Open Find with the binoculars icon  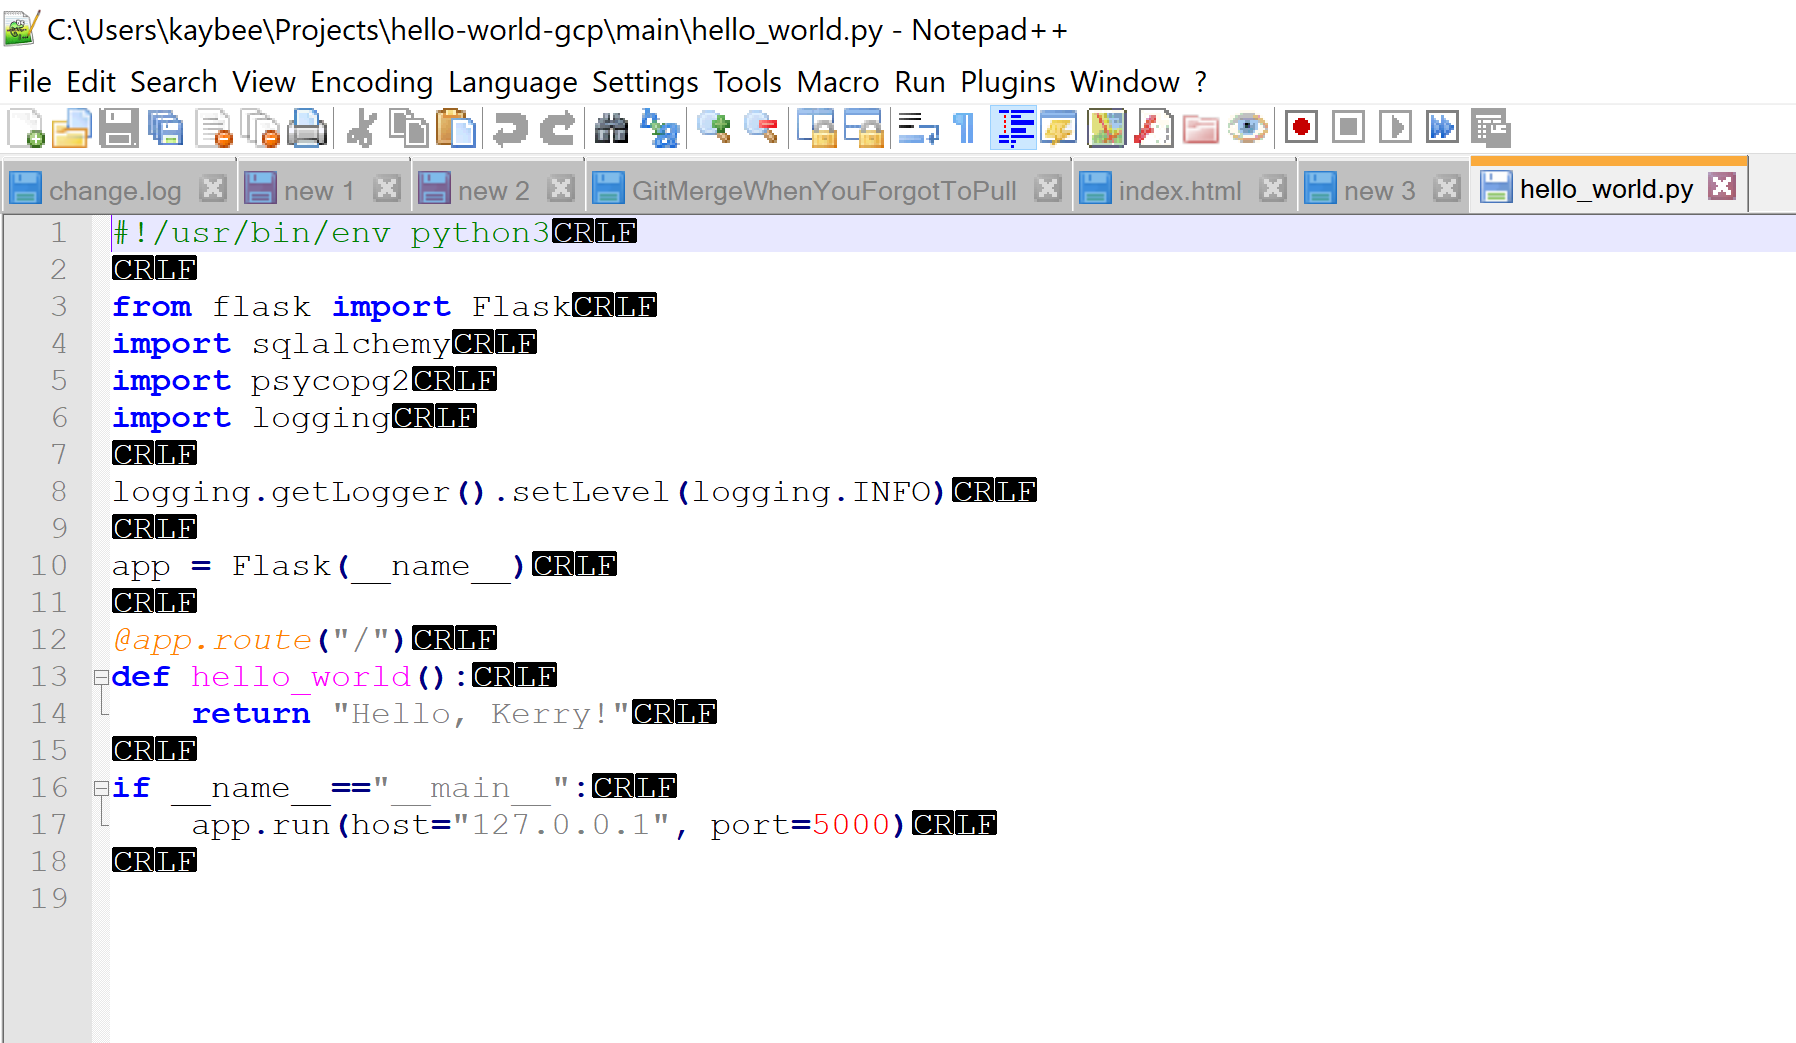(x=611, y=129)
